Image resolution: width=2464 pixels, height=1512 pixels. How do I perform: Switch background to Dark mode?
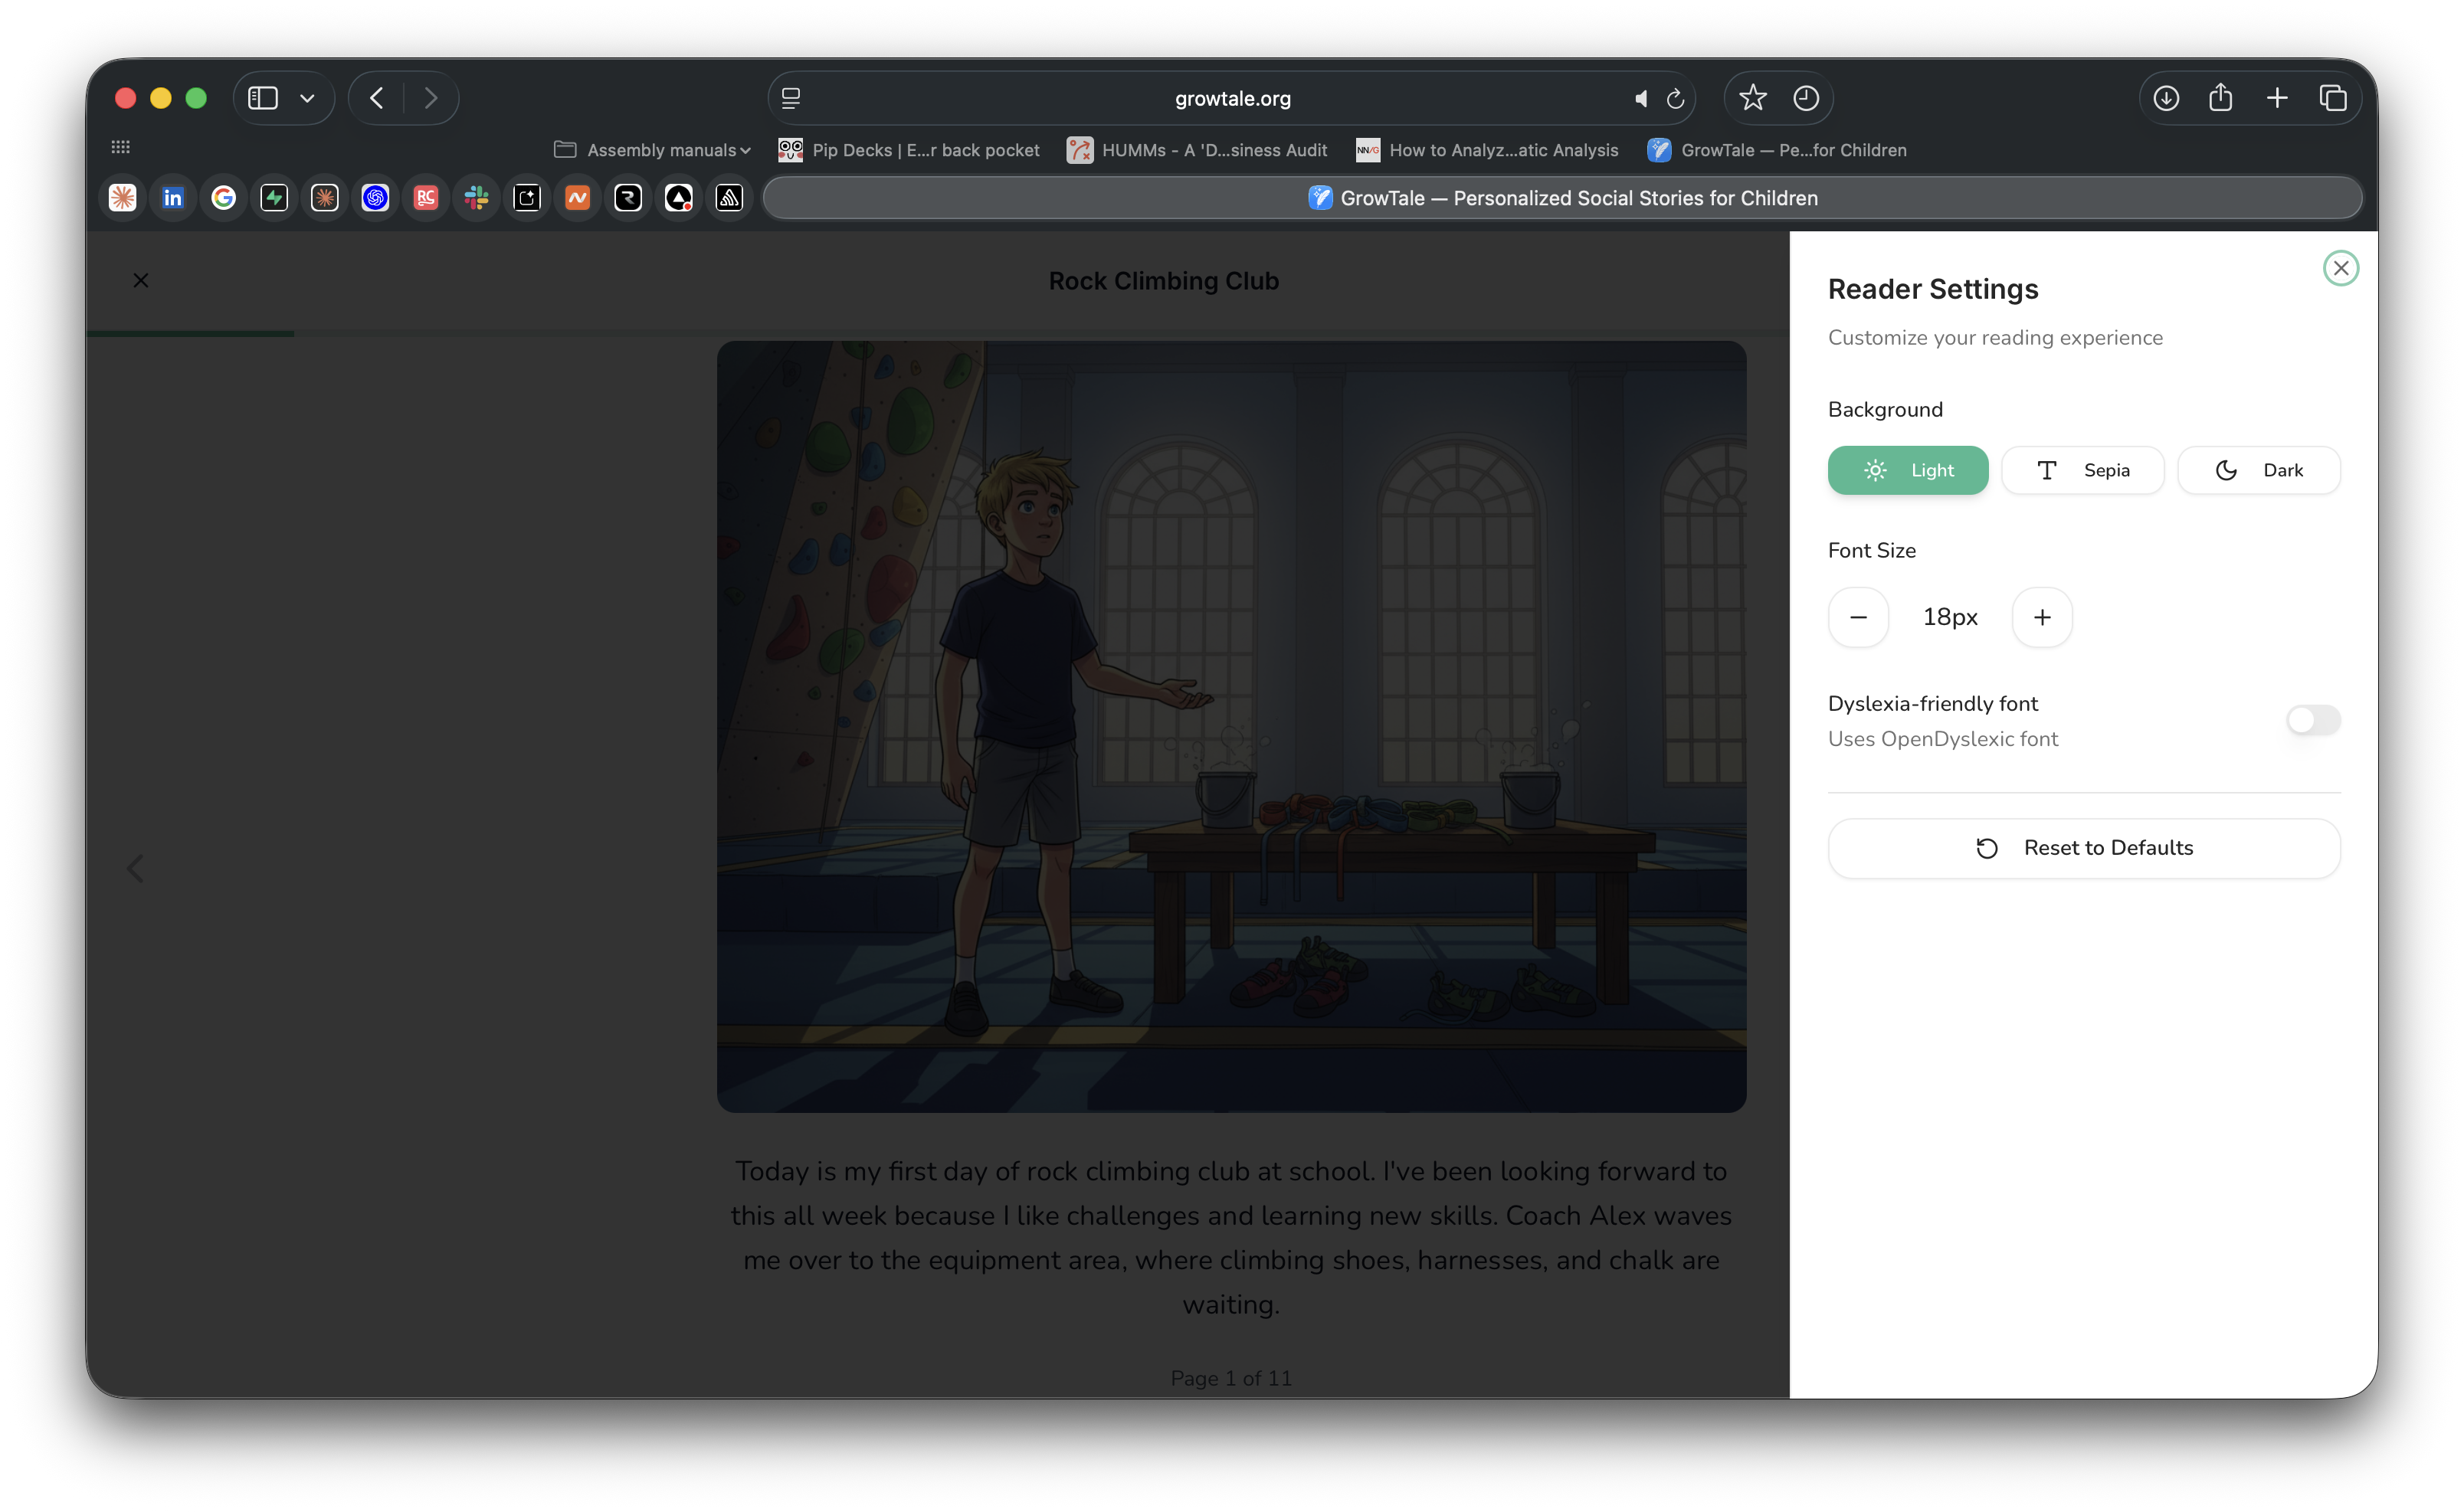pos(2258,470)
